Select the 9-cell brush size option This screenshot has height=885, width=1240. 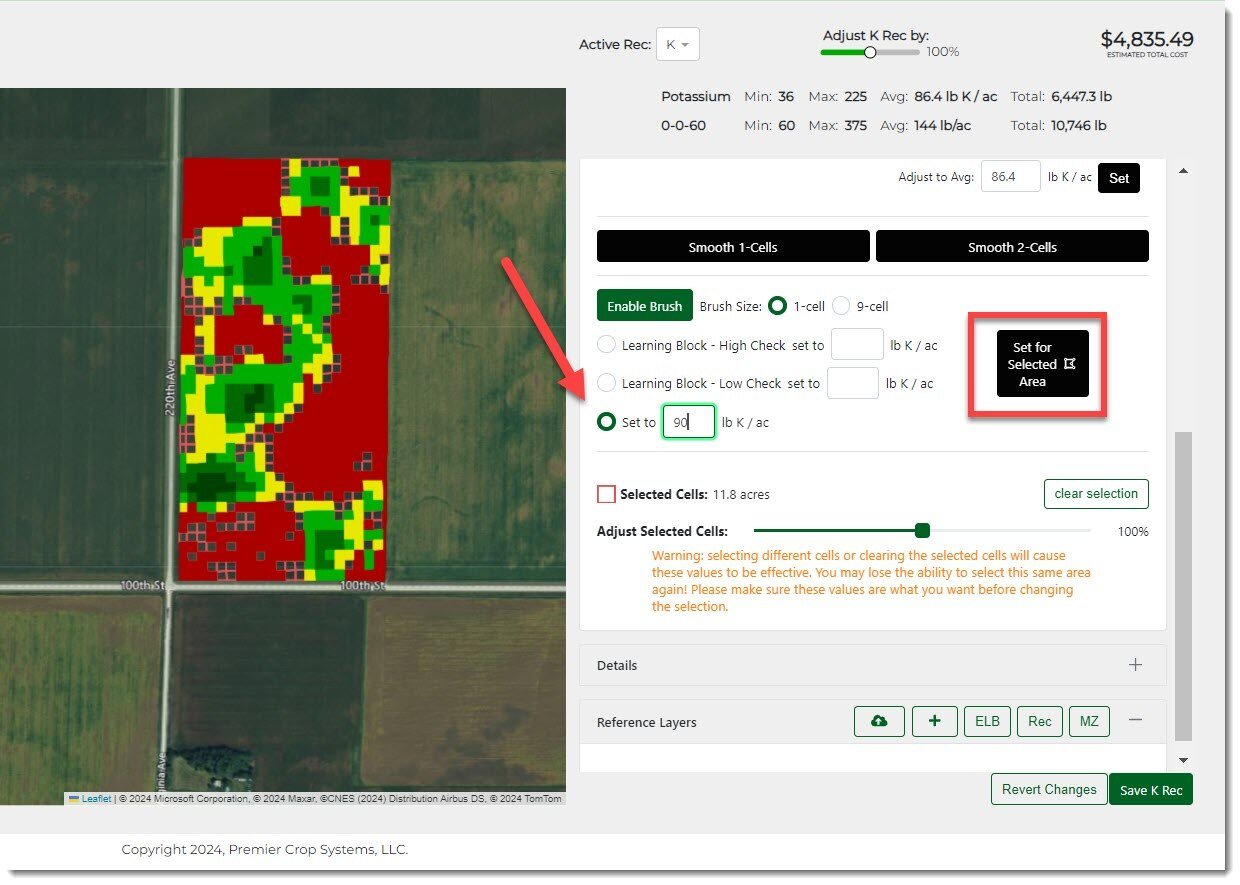pyautogui.click(x=842, y=306)
